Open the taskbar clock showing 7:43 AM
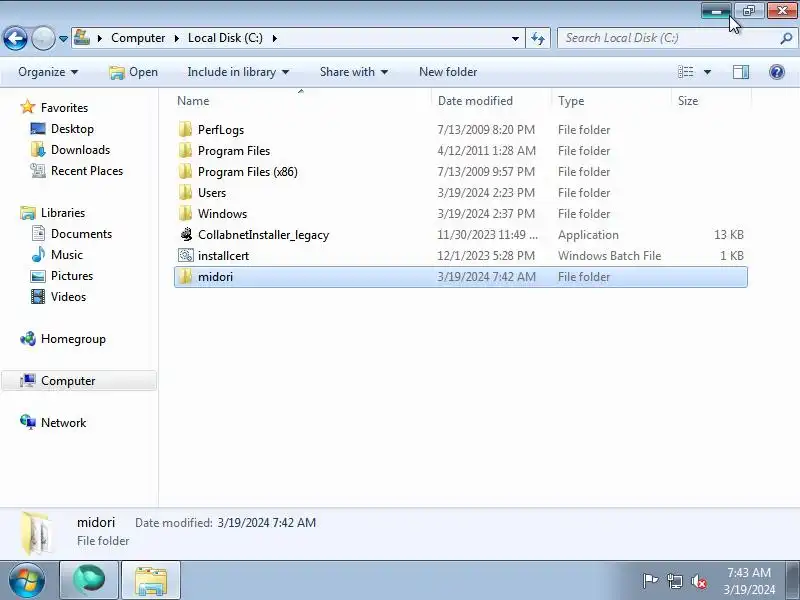Image resolution: width=800 pixels, height=600 pixels. [x=748, y=581]
